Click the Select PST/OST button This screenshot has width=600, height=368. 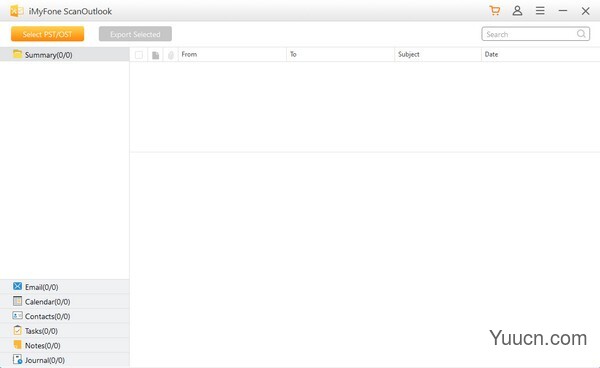[47, 34]
